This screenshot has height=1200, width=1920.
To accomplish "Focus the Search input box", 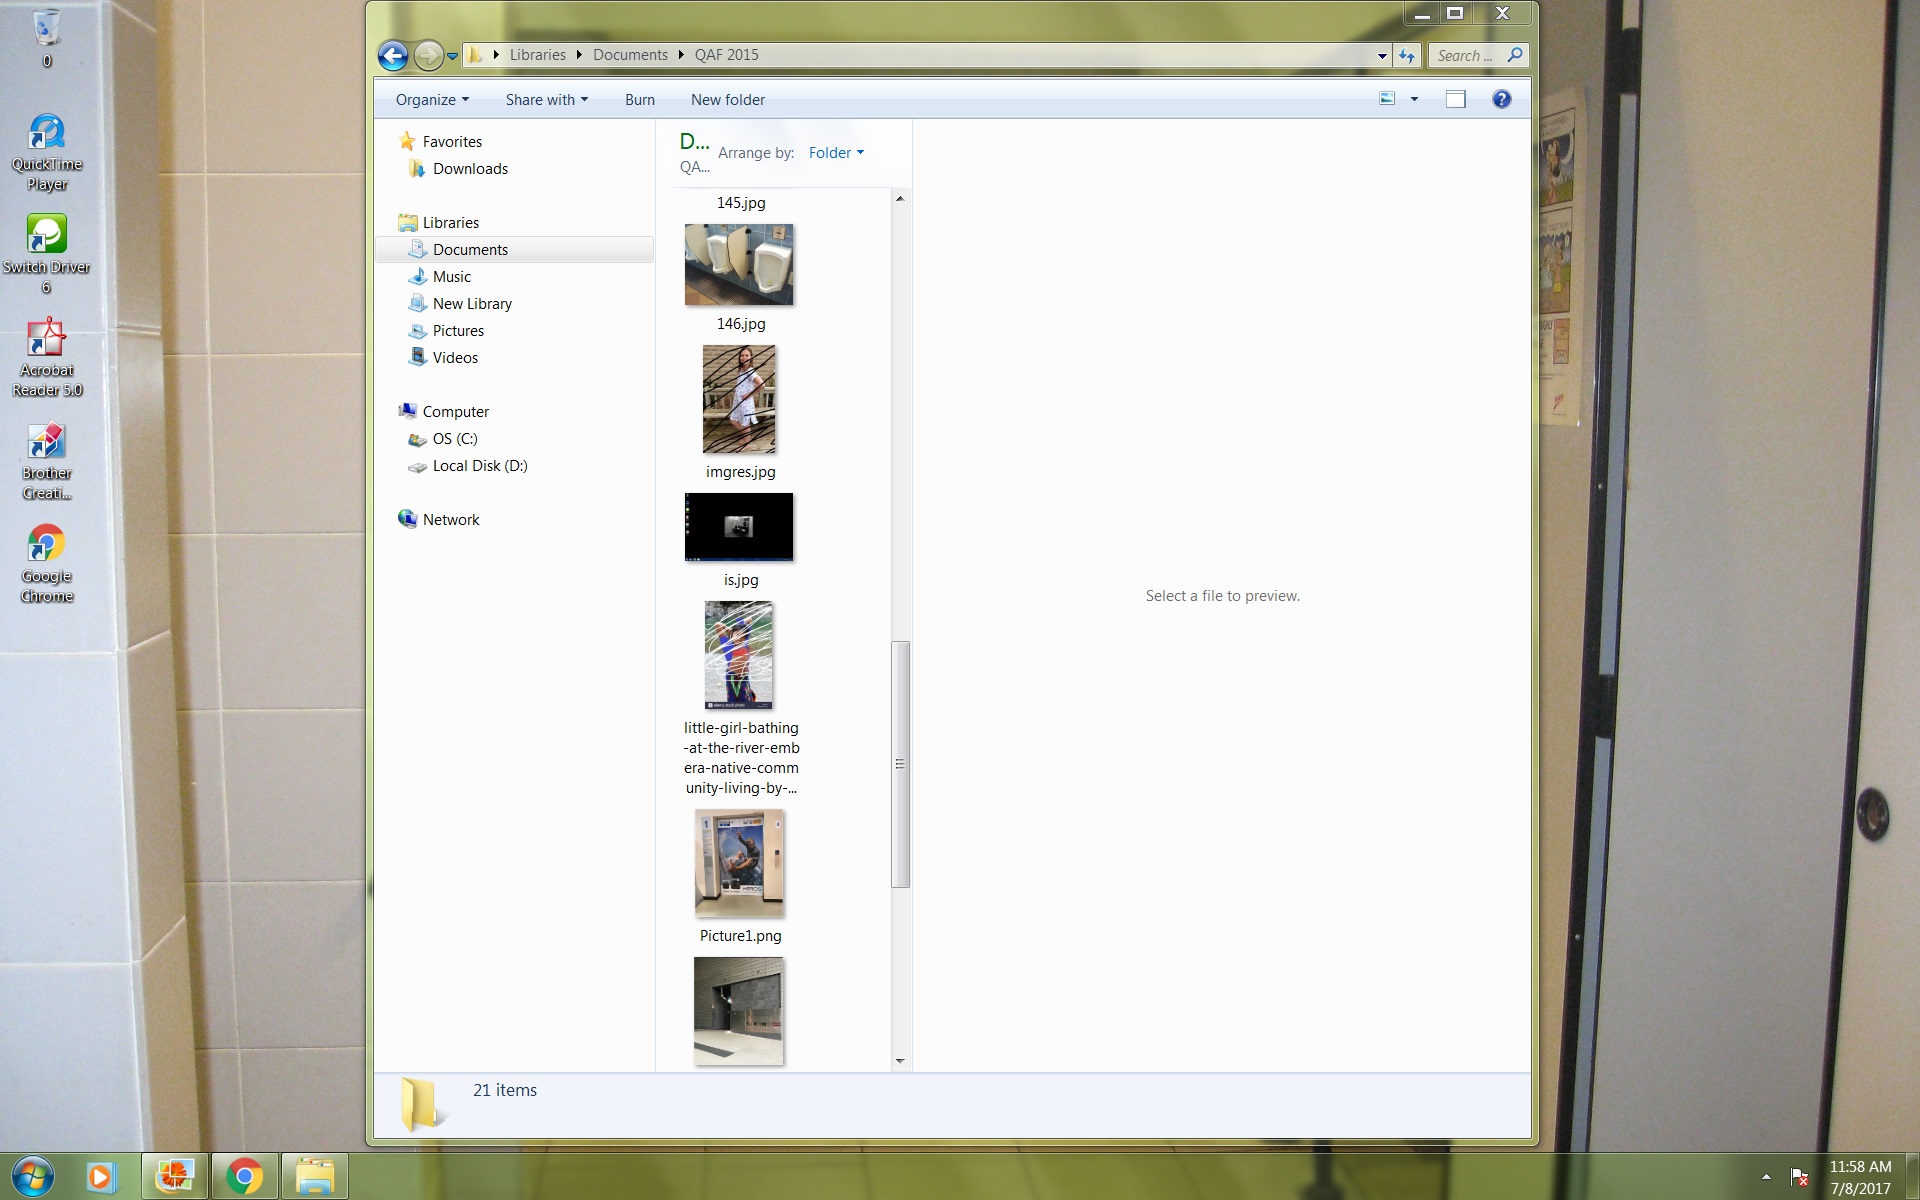I will (1467, 56).
